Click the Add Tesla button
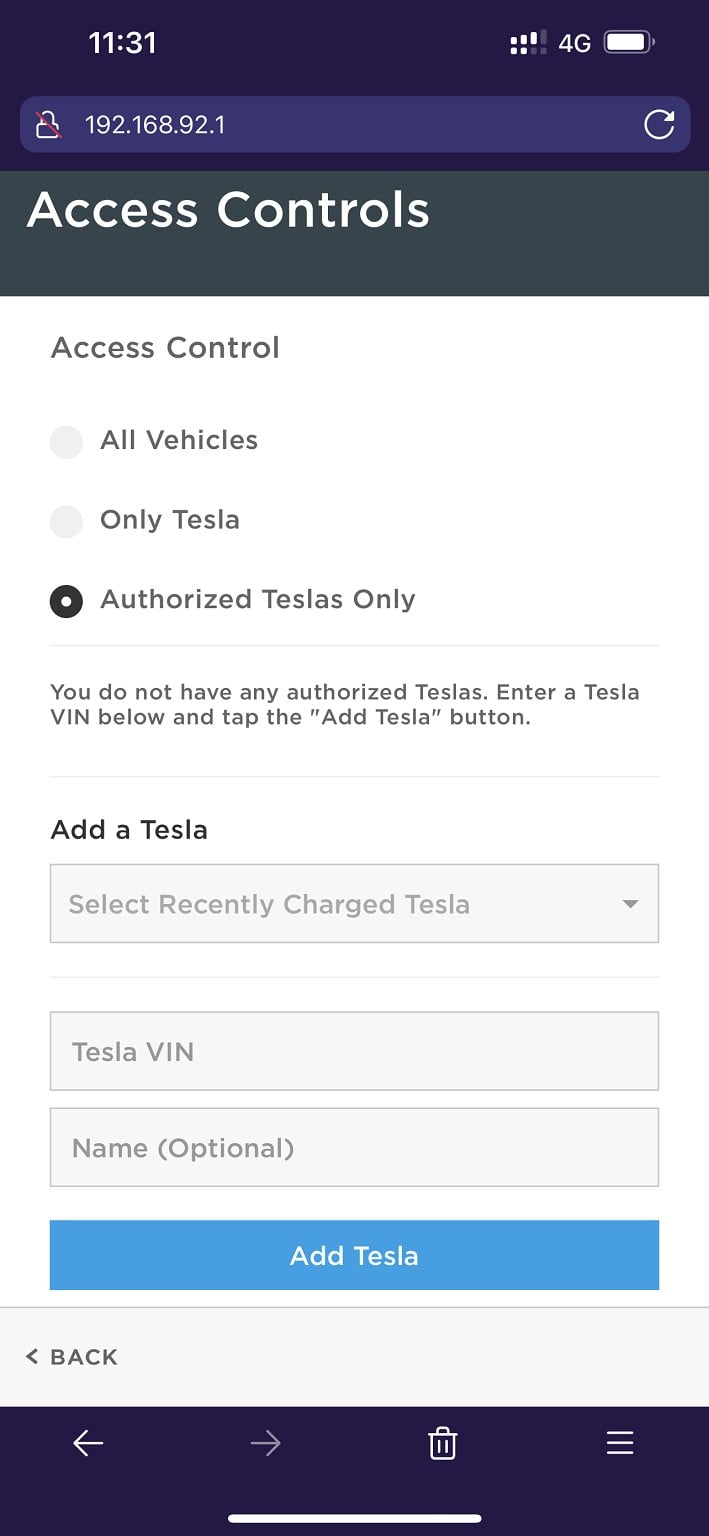The height and width of the screenshot is (1536, 709). tap(354, 1255)
